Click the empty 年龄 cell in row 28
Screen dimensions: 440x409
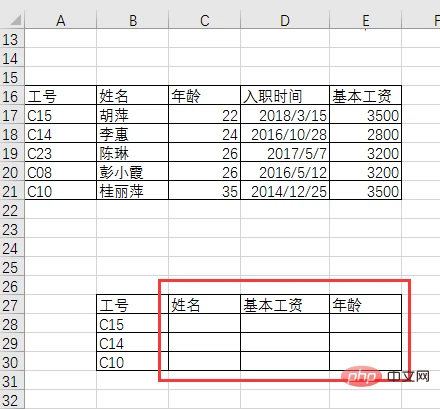click(366, 323)
